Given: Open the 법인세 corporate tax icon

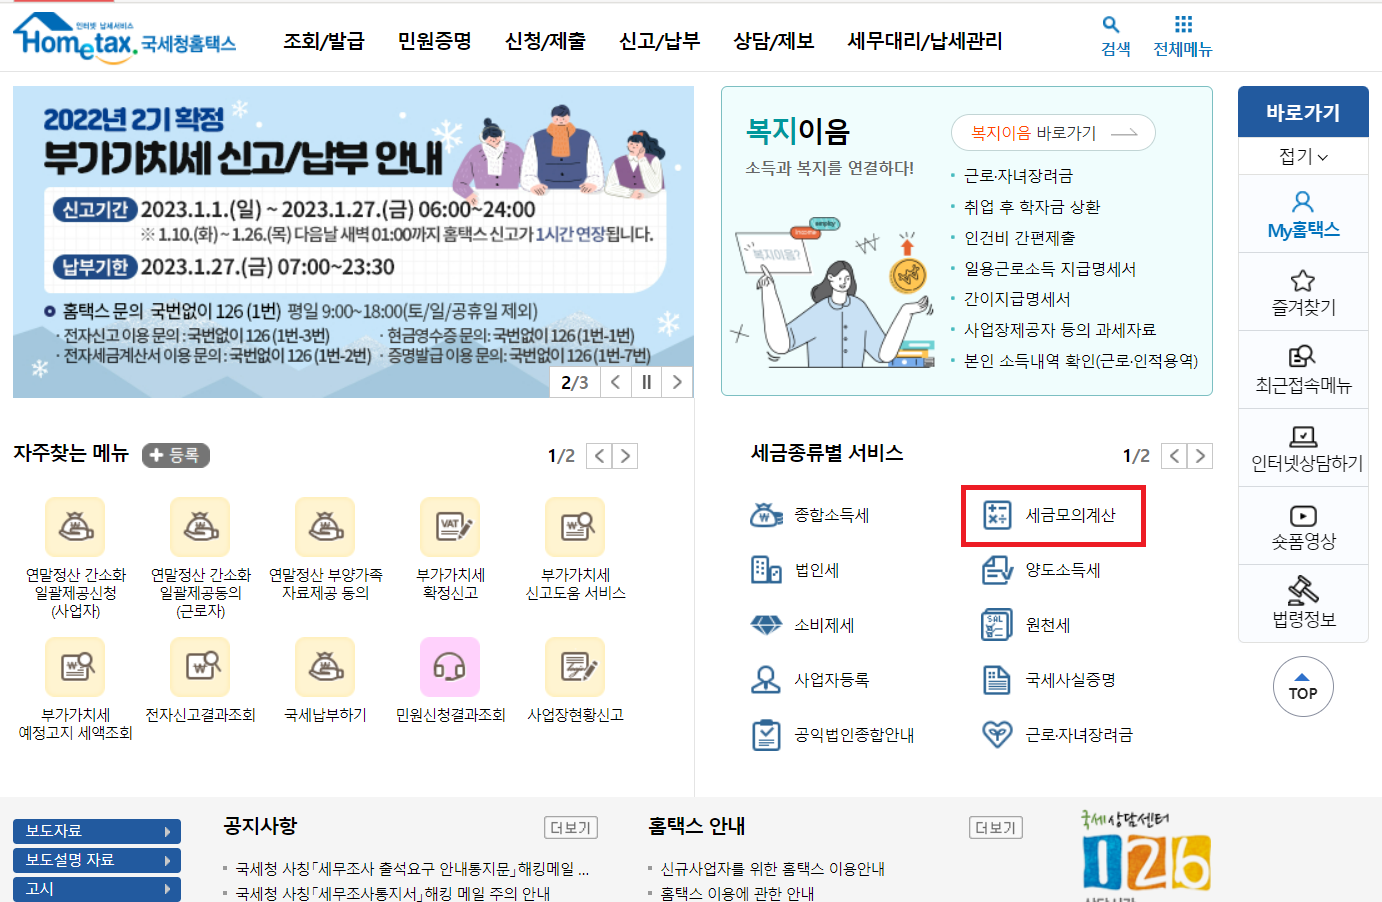Looking at the screenshot, I should coord(814,569).
